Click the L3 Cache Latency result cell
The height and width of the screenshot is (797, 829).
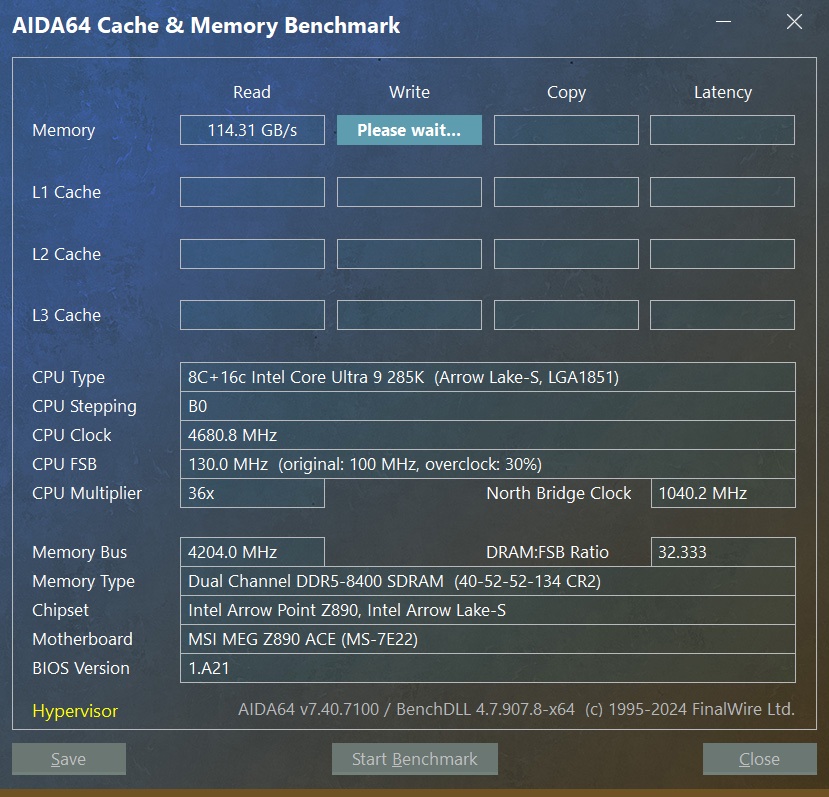(722, 315)
